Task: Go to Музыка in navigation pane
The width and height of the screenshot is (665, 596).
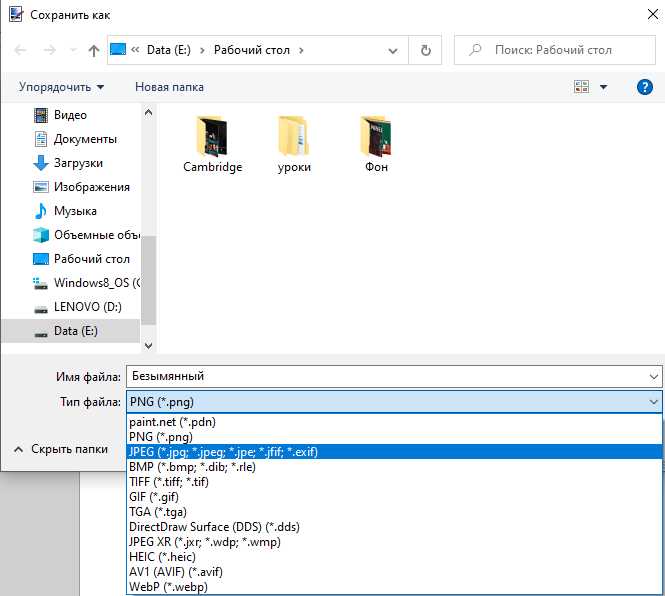Action: click(75, 211)
